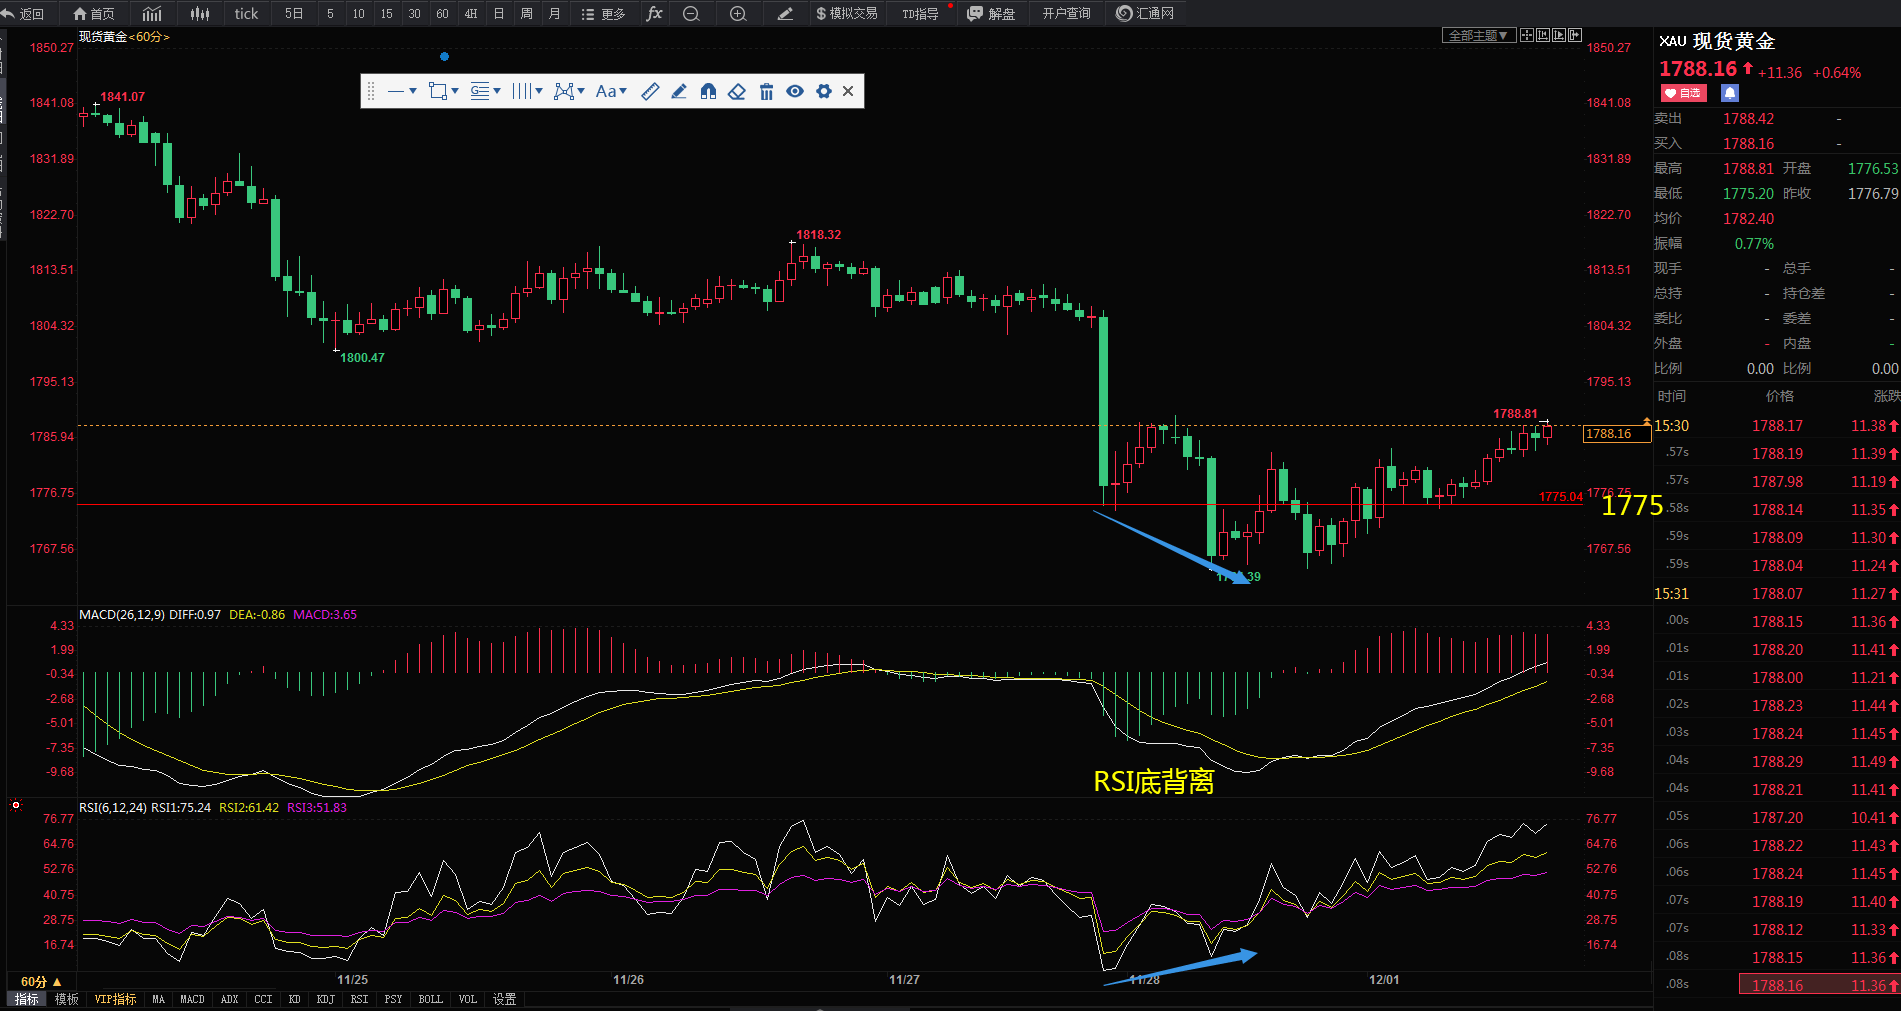Open the 开户查询 account inquiry link
Viewport: 1901px width, 1011px height.
(x=1066, y=14)
